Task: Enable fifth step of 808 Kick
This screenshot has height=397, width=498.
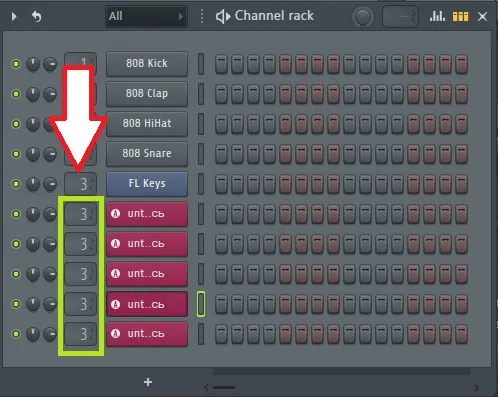Action: pos(285,64)
